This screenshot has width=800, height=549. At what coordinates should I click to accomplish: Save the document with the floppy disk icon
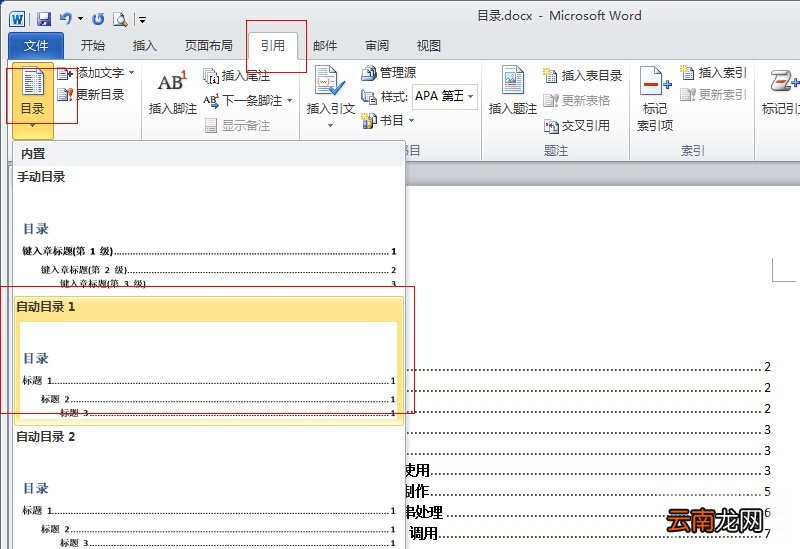point(44,19)
